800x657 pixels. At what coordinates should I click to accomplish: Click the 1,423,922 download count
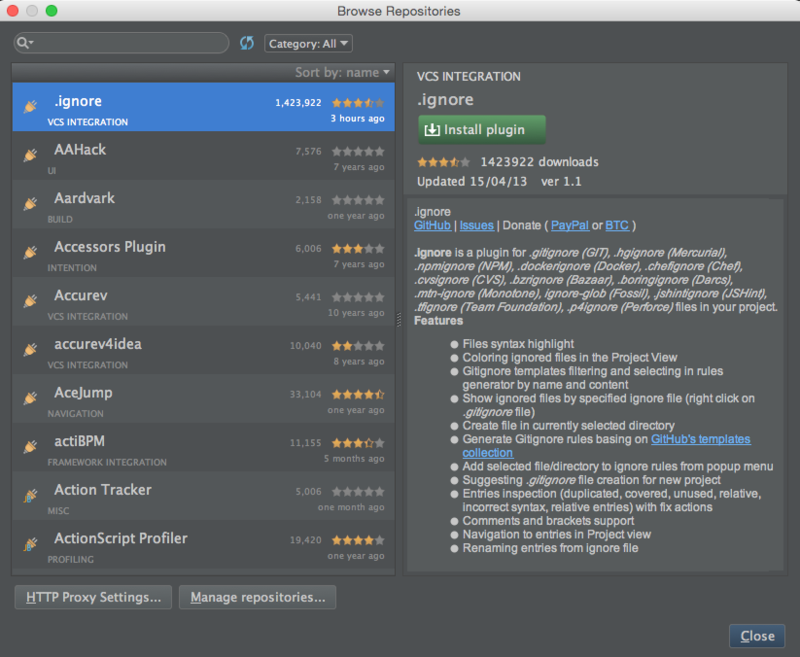coord(298,103)
